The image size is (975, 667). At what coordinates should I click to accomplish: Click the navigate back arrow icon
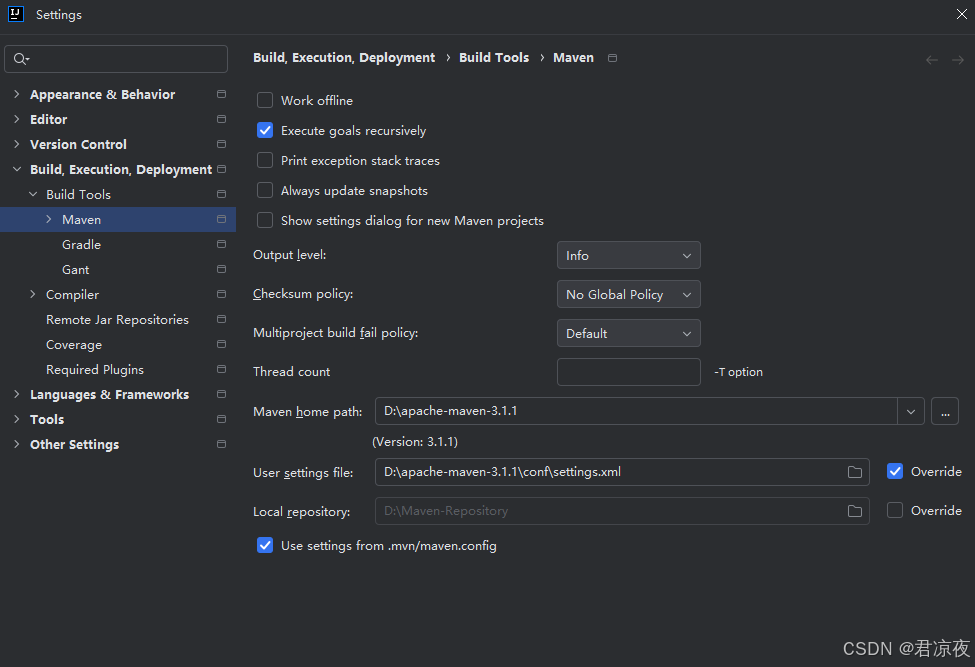pyautogui.click(x=932, y=60)
